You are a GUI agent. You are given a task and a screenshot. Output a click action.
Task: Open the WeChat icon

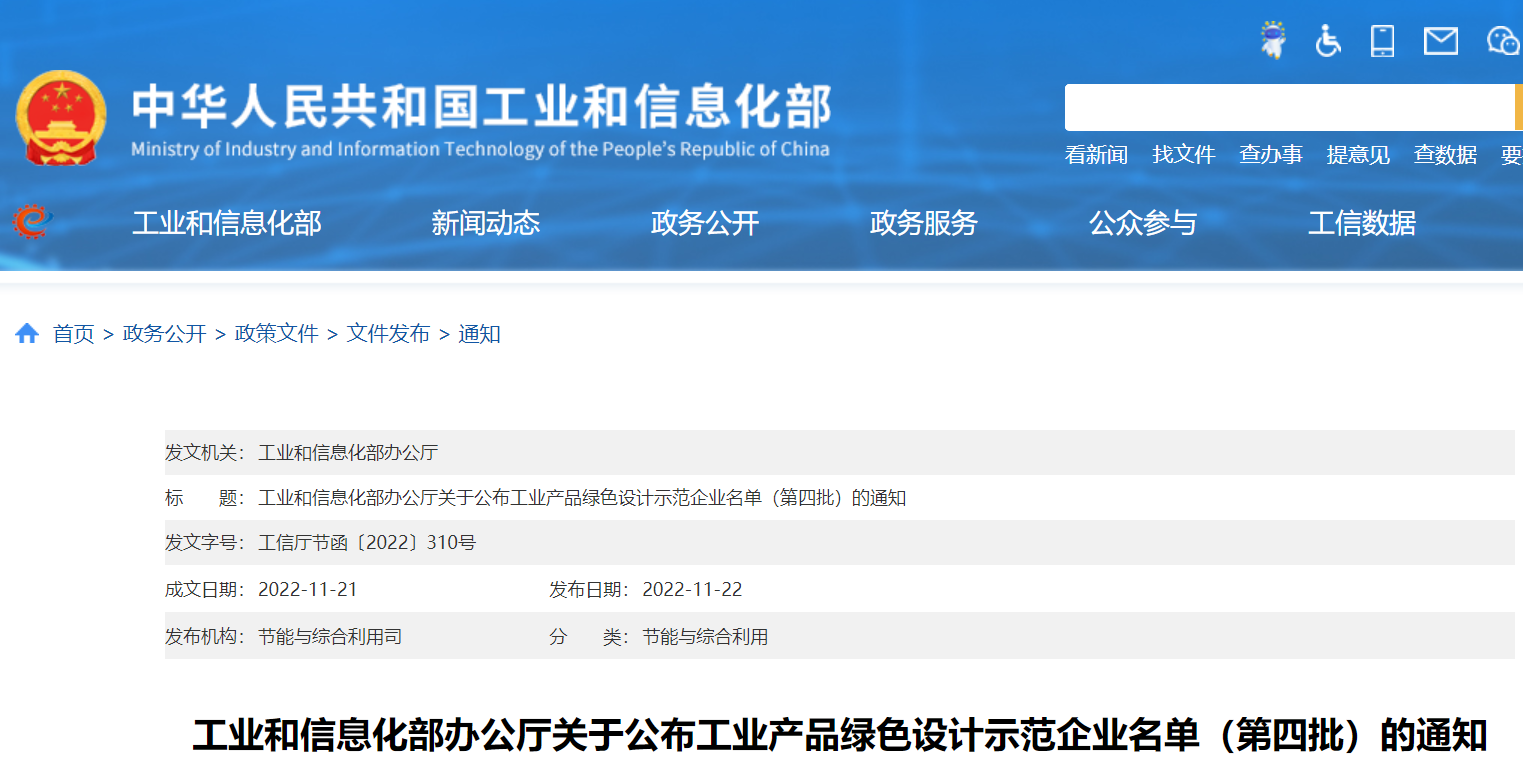click(x=1504, y=41)
